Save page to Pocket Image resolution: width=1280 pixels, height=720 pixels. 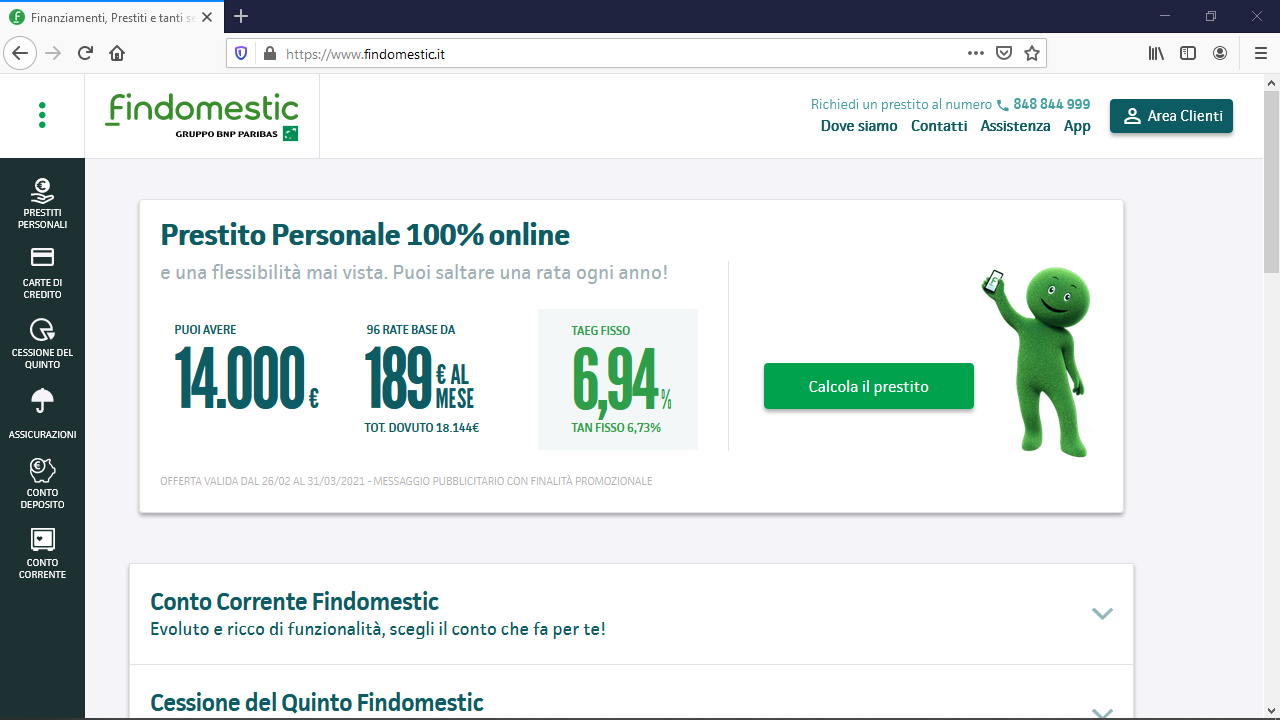(1004, 54)
